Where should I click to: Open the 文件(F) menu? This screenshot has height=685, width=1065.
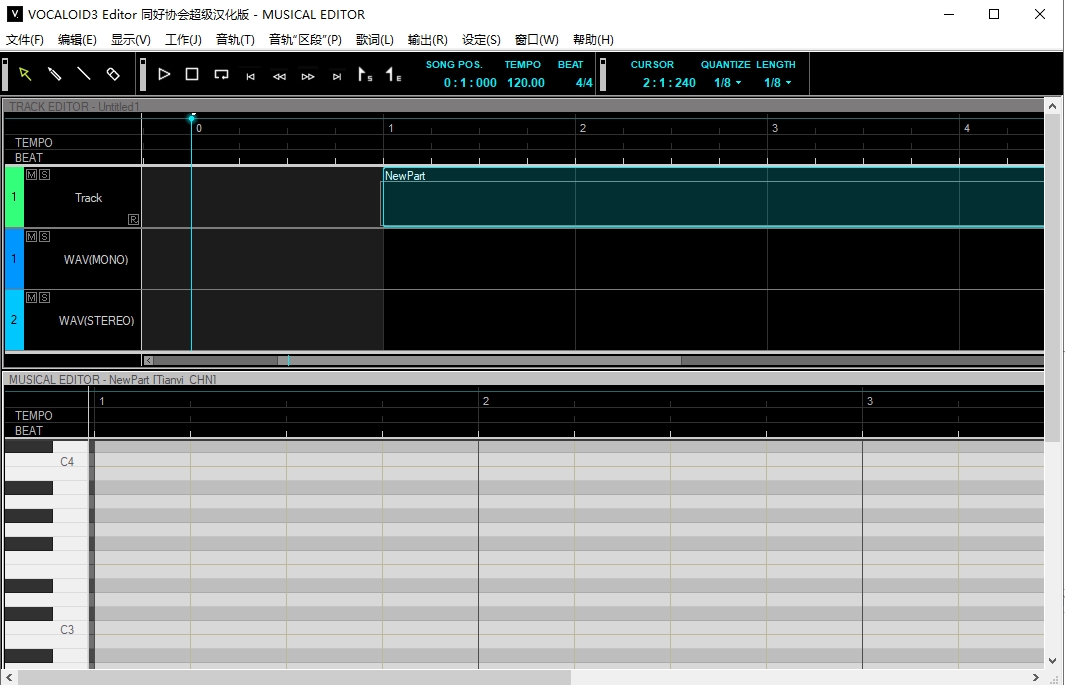(x=25, y=40)
